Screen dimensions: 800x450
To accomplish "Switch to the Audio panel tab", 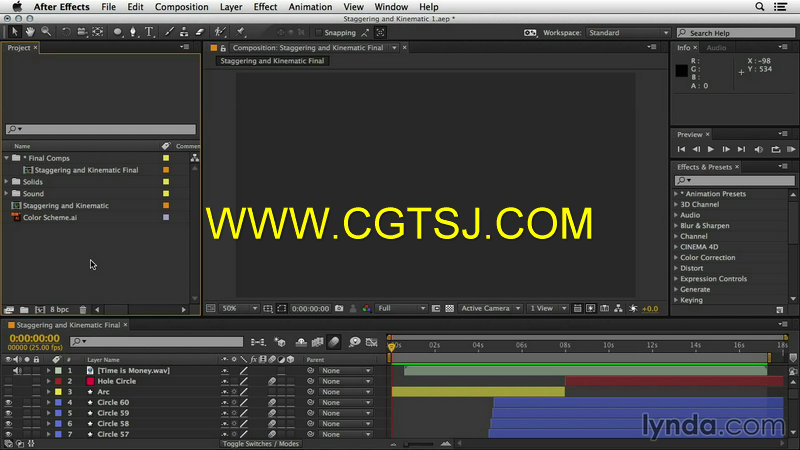I will [716, 47].
